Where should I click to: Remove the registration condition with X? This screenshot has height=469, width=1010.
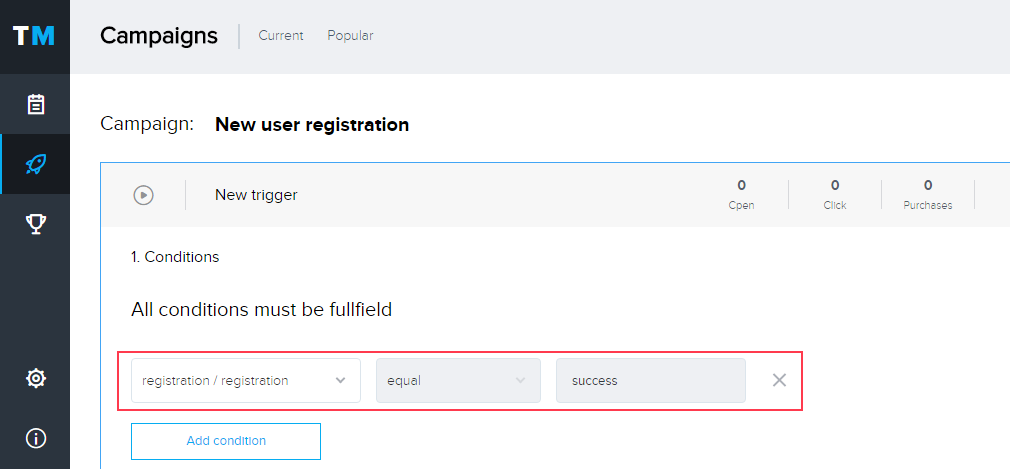(779, 380)
